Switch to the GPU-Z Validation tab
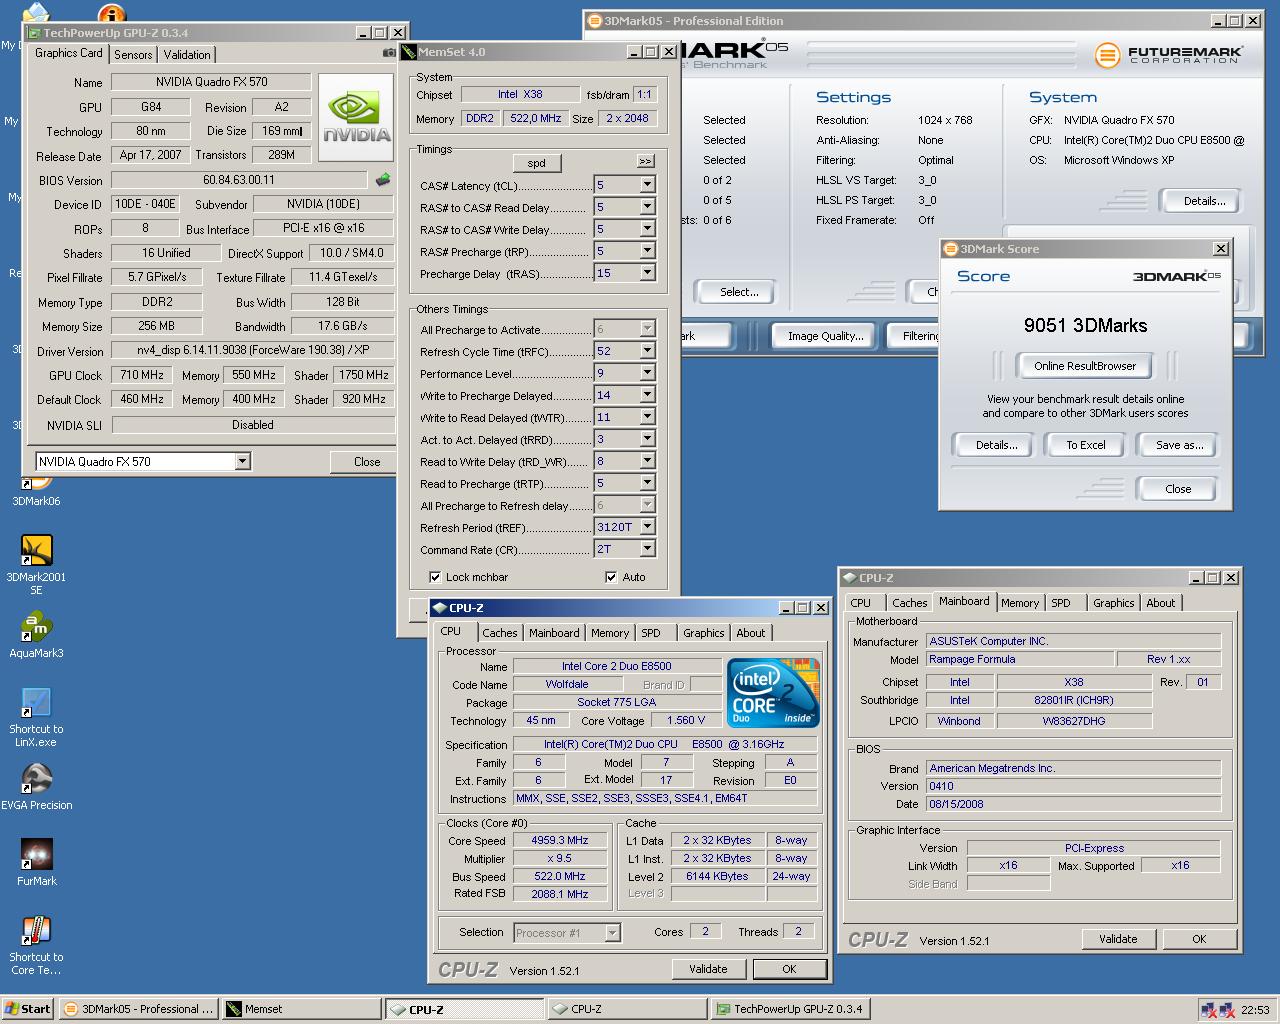 (187, 55)
